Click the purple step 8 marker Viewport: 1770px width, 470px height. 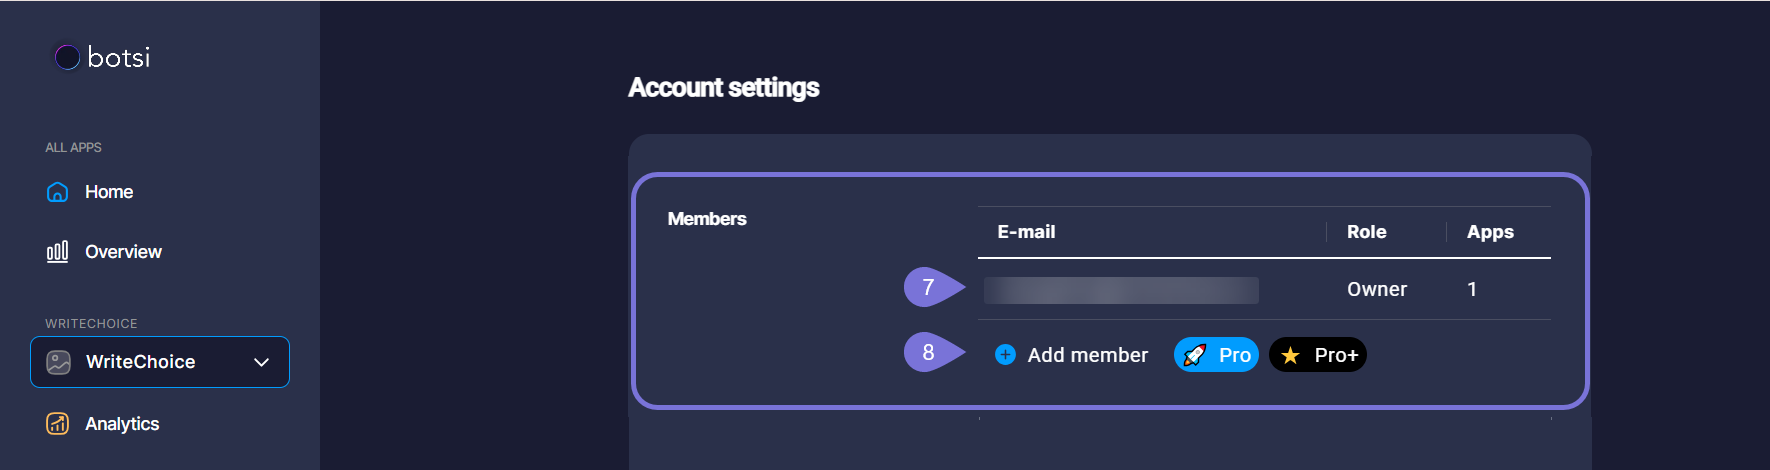point(928,352)
